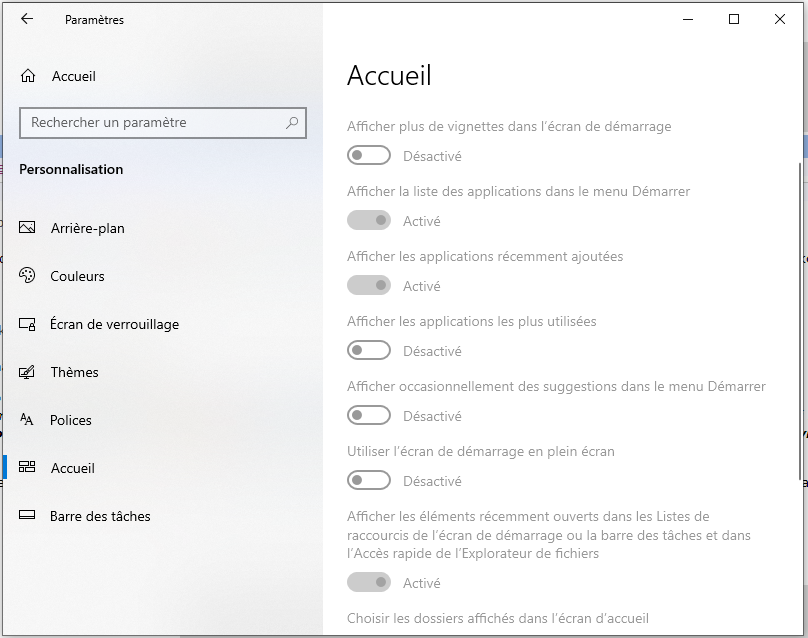The image size is (808, 638).
Task: Click the search magnifier icon
Action: [292, 123]
